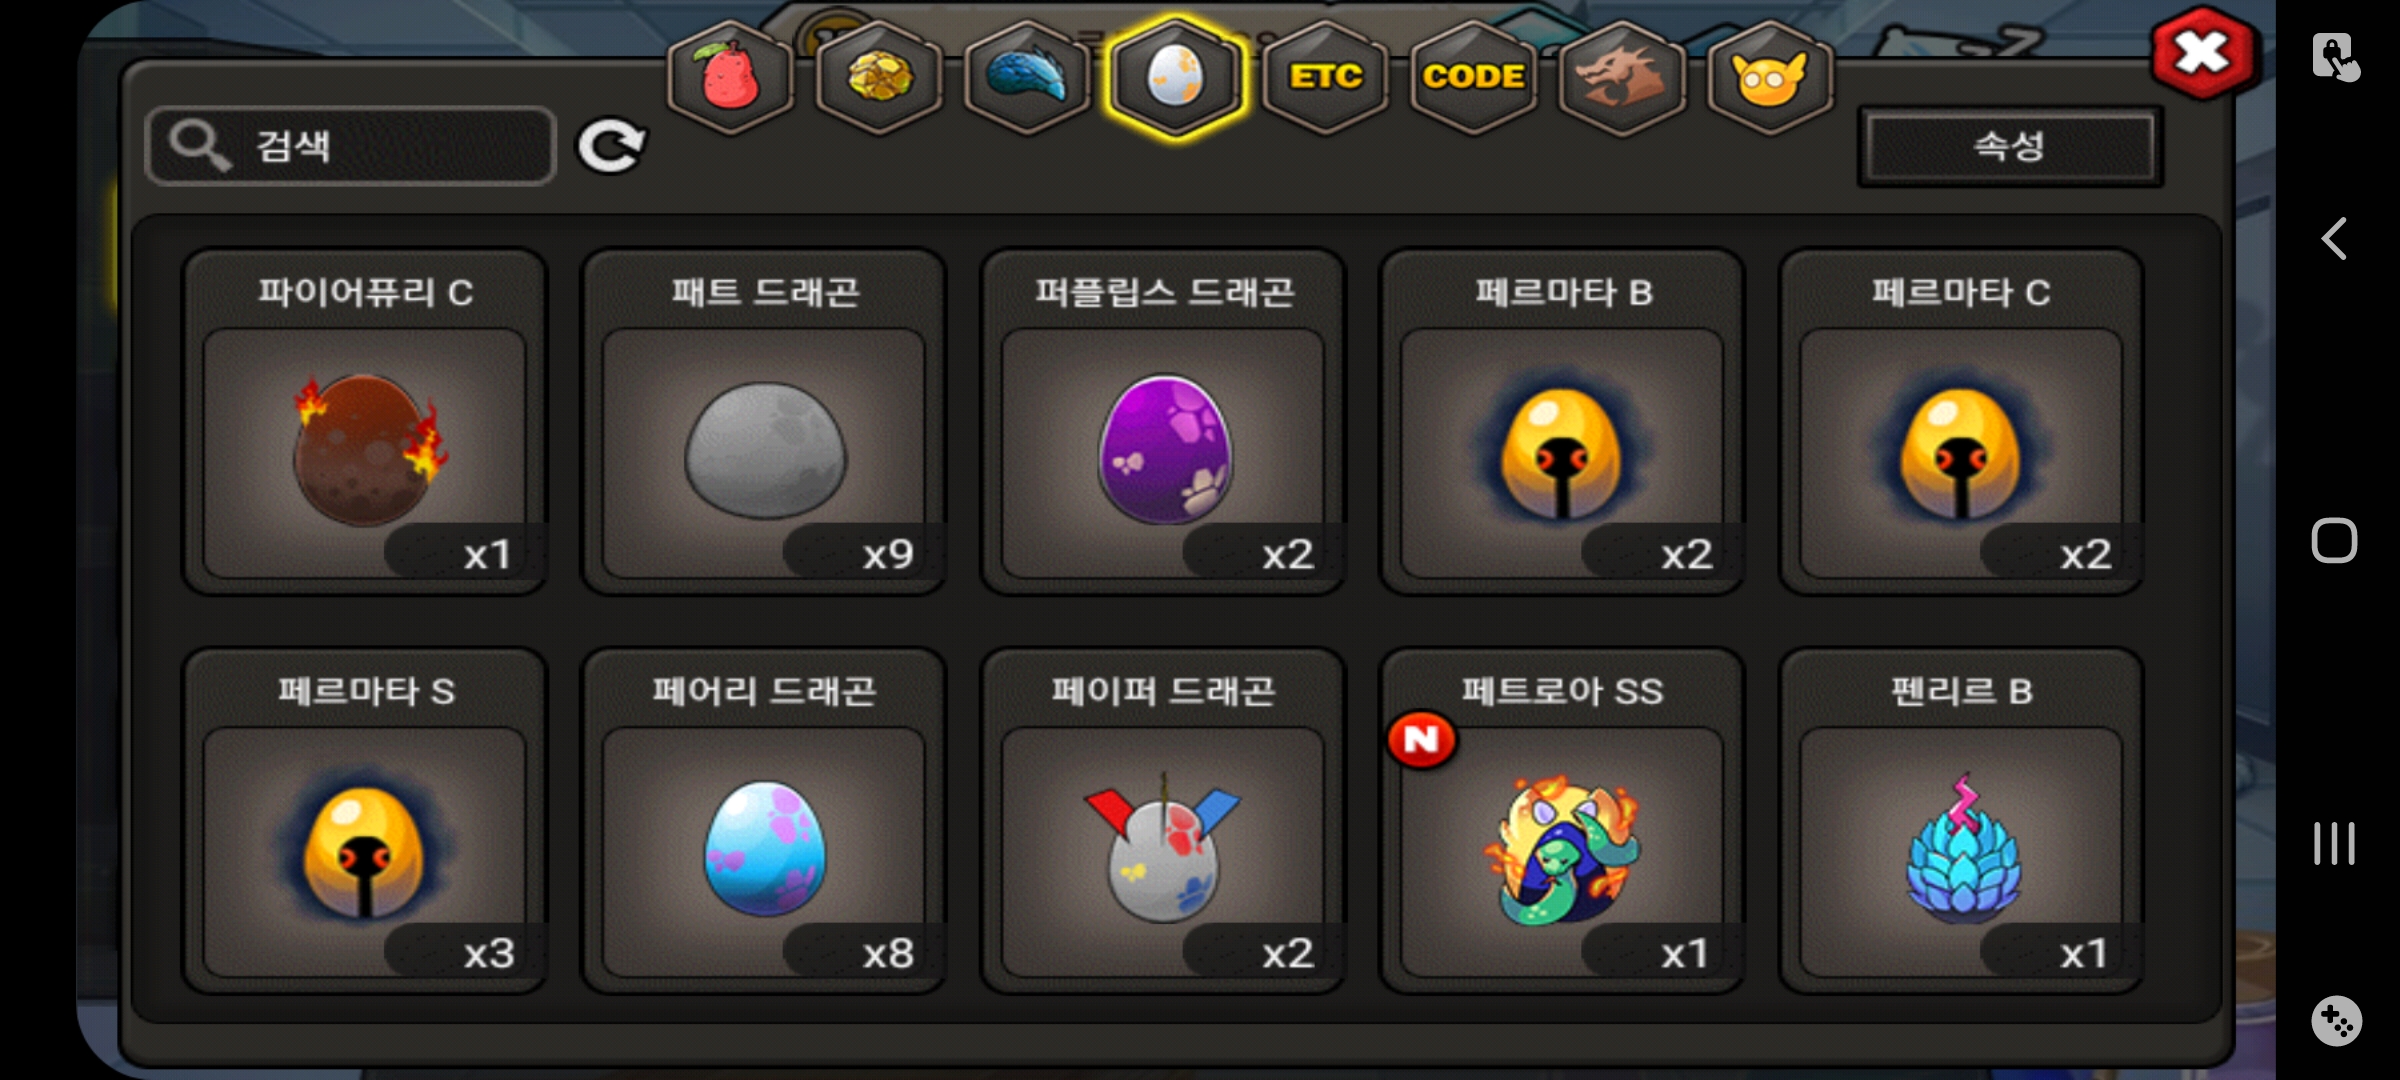Open the red fruit food tab
The height and width of the screenshot is (1080, 2400).
tap(731, 77)
